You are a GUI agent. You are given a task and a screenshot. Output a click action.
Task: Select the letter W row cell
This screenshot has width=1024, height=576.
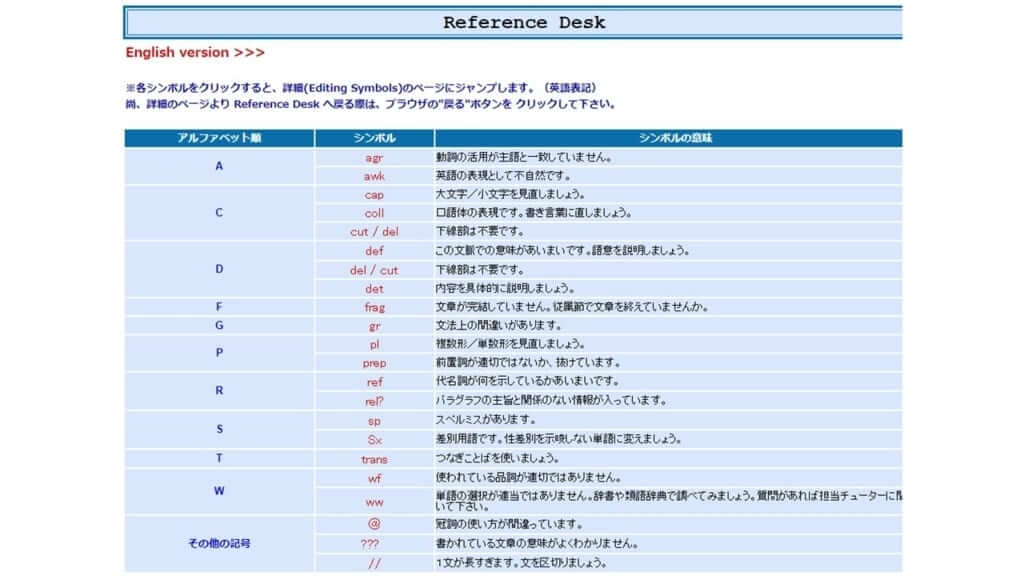pyautogui.click(x=219, y=491)
